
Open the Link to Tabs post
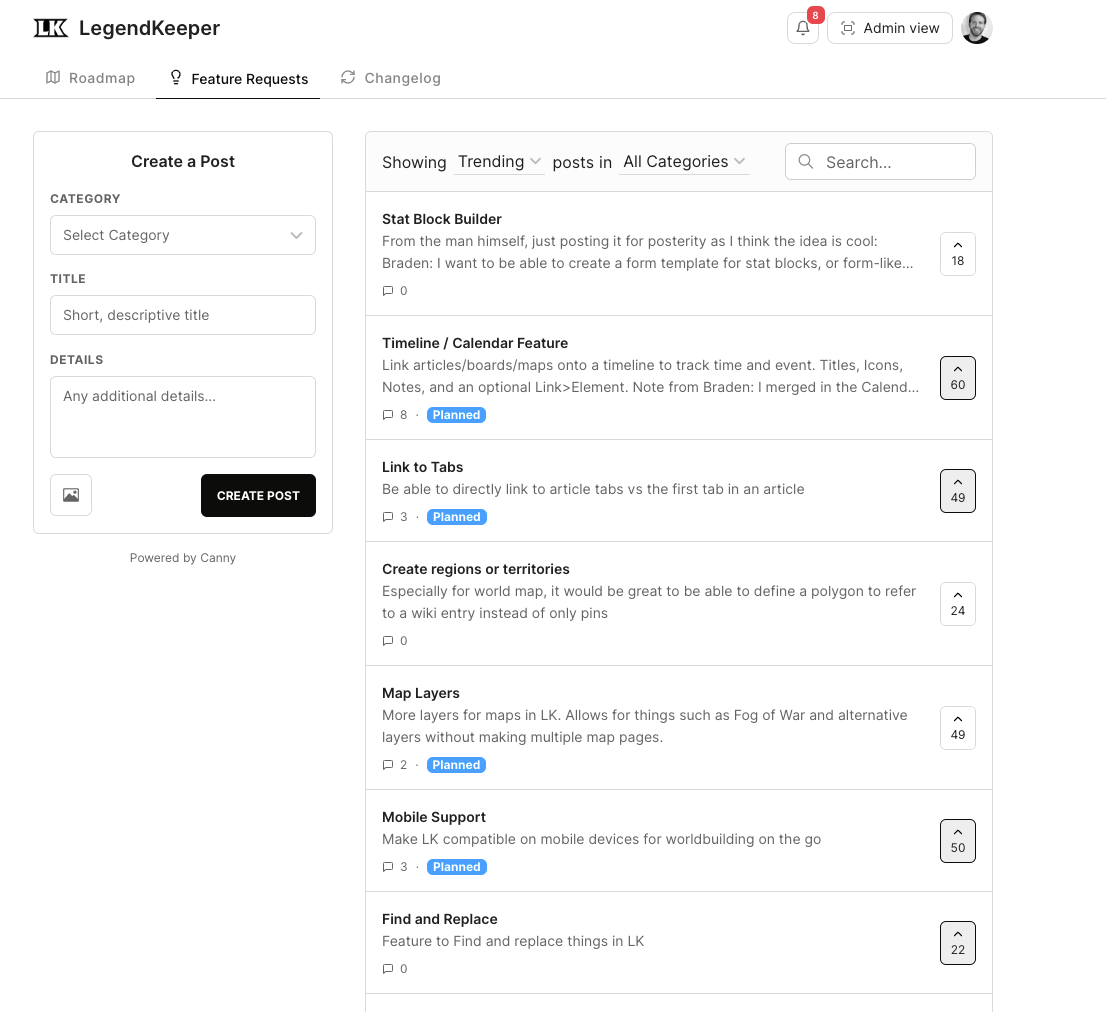(423, 468)
